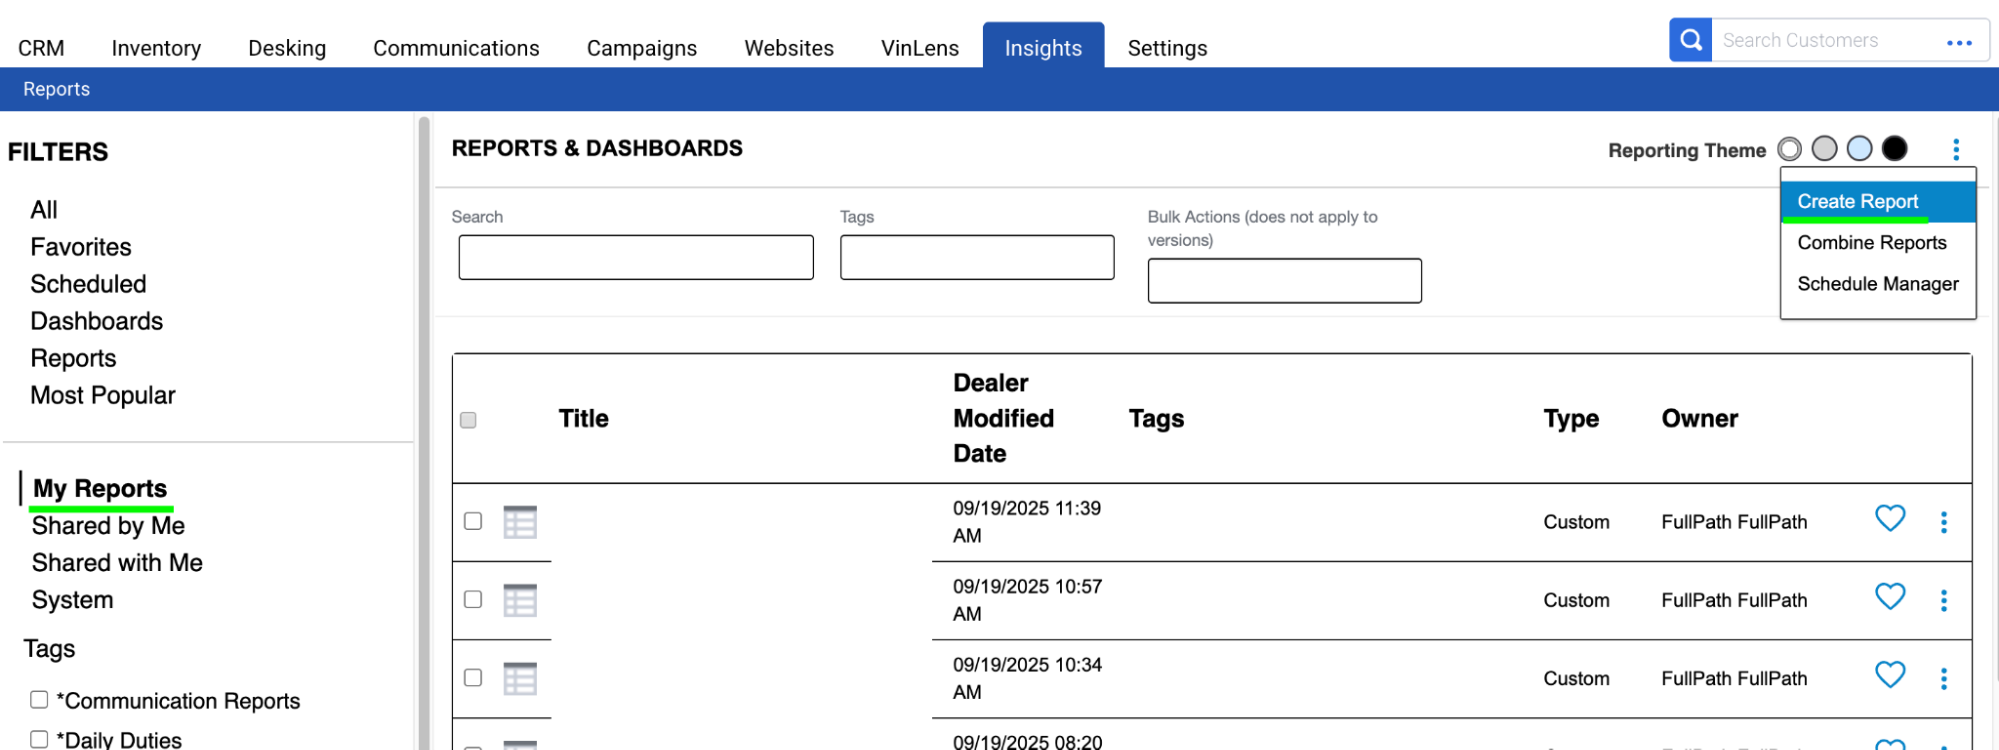
Task: Open row options for the 10:34 AM report
Action: tap(1943, 679)
